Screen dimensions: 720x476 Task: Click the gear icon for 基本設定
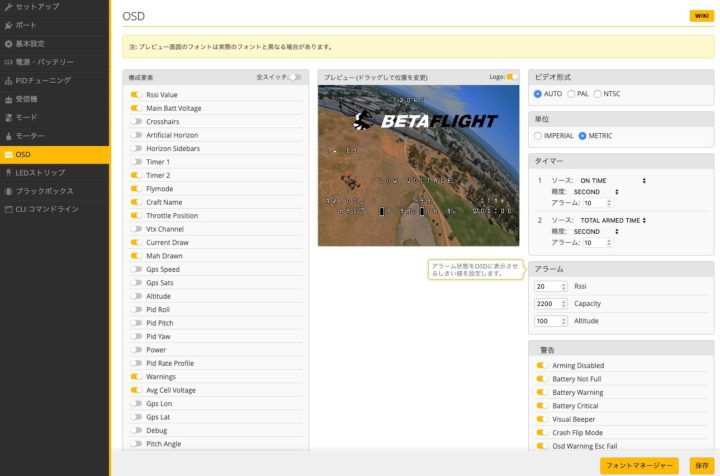[9, 44]
